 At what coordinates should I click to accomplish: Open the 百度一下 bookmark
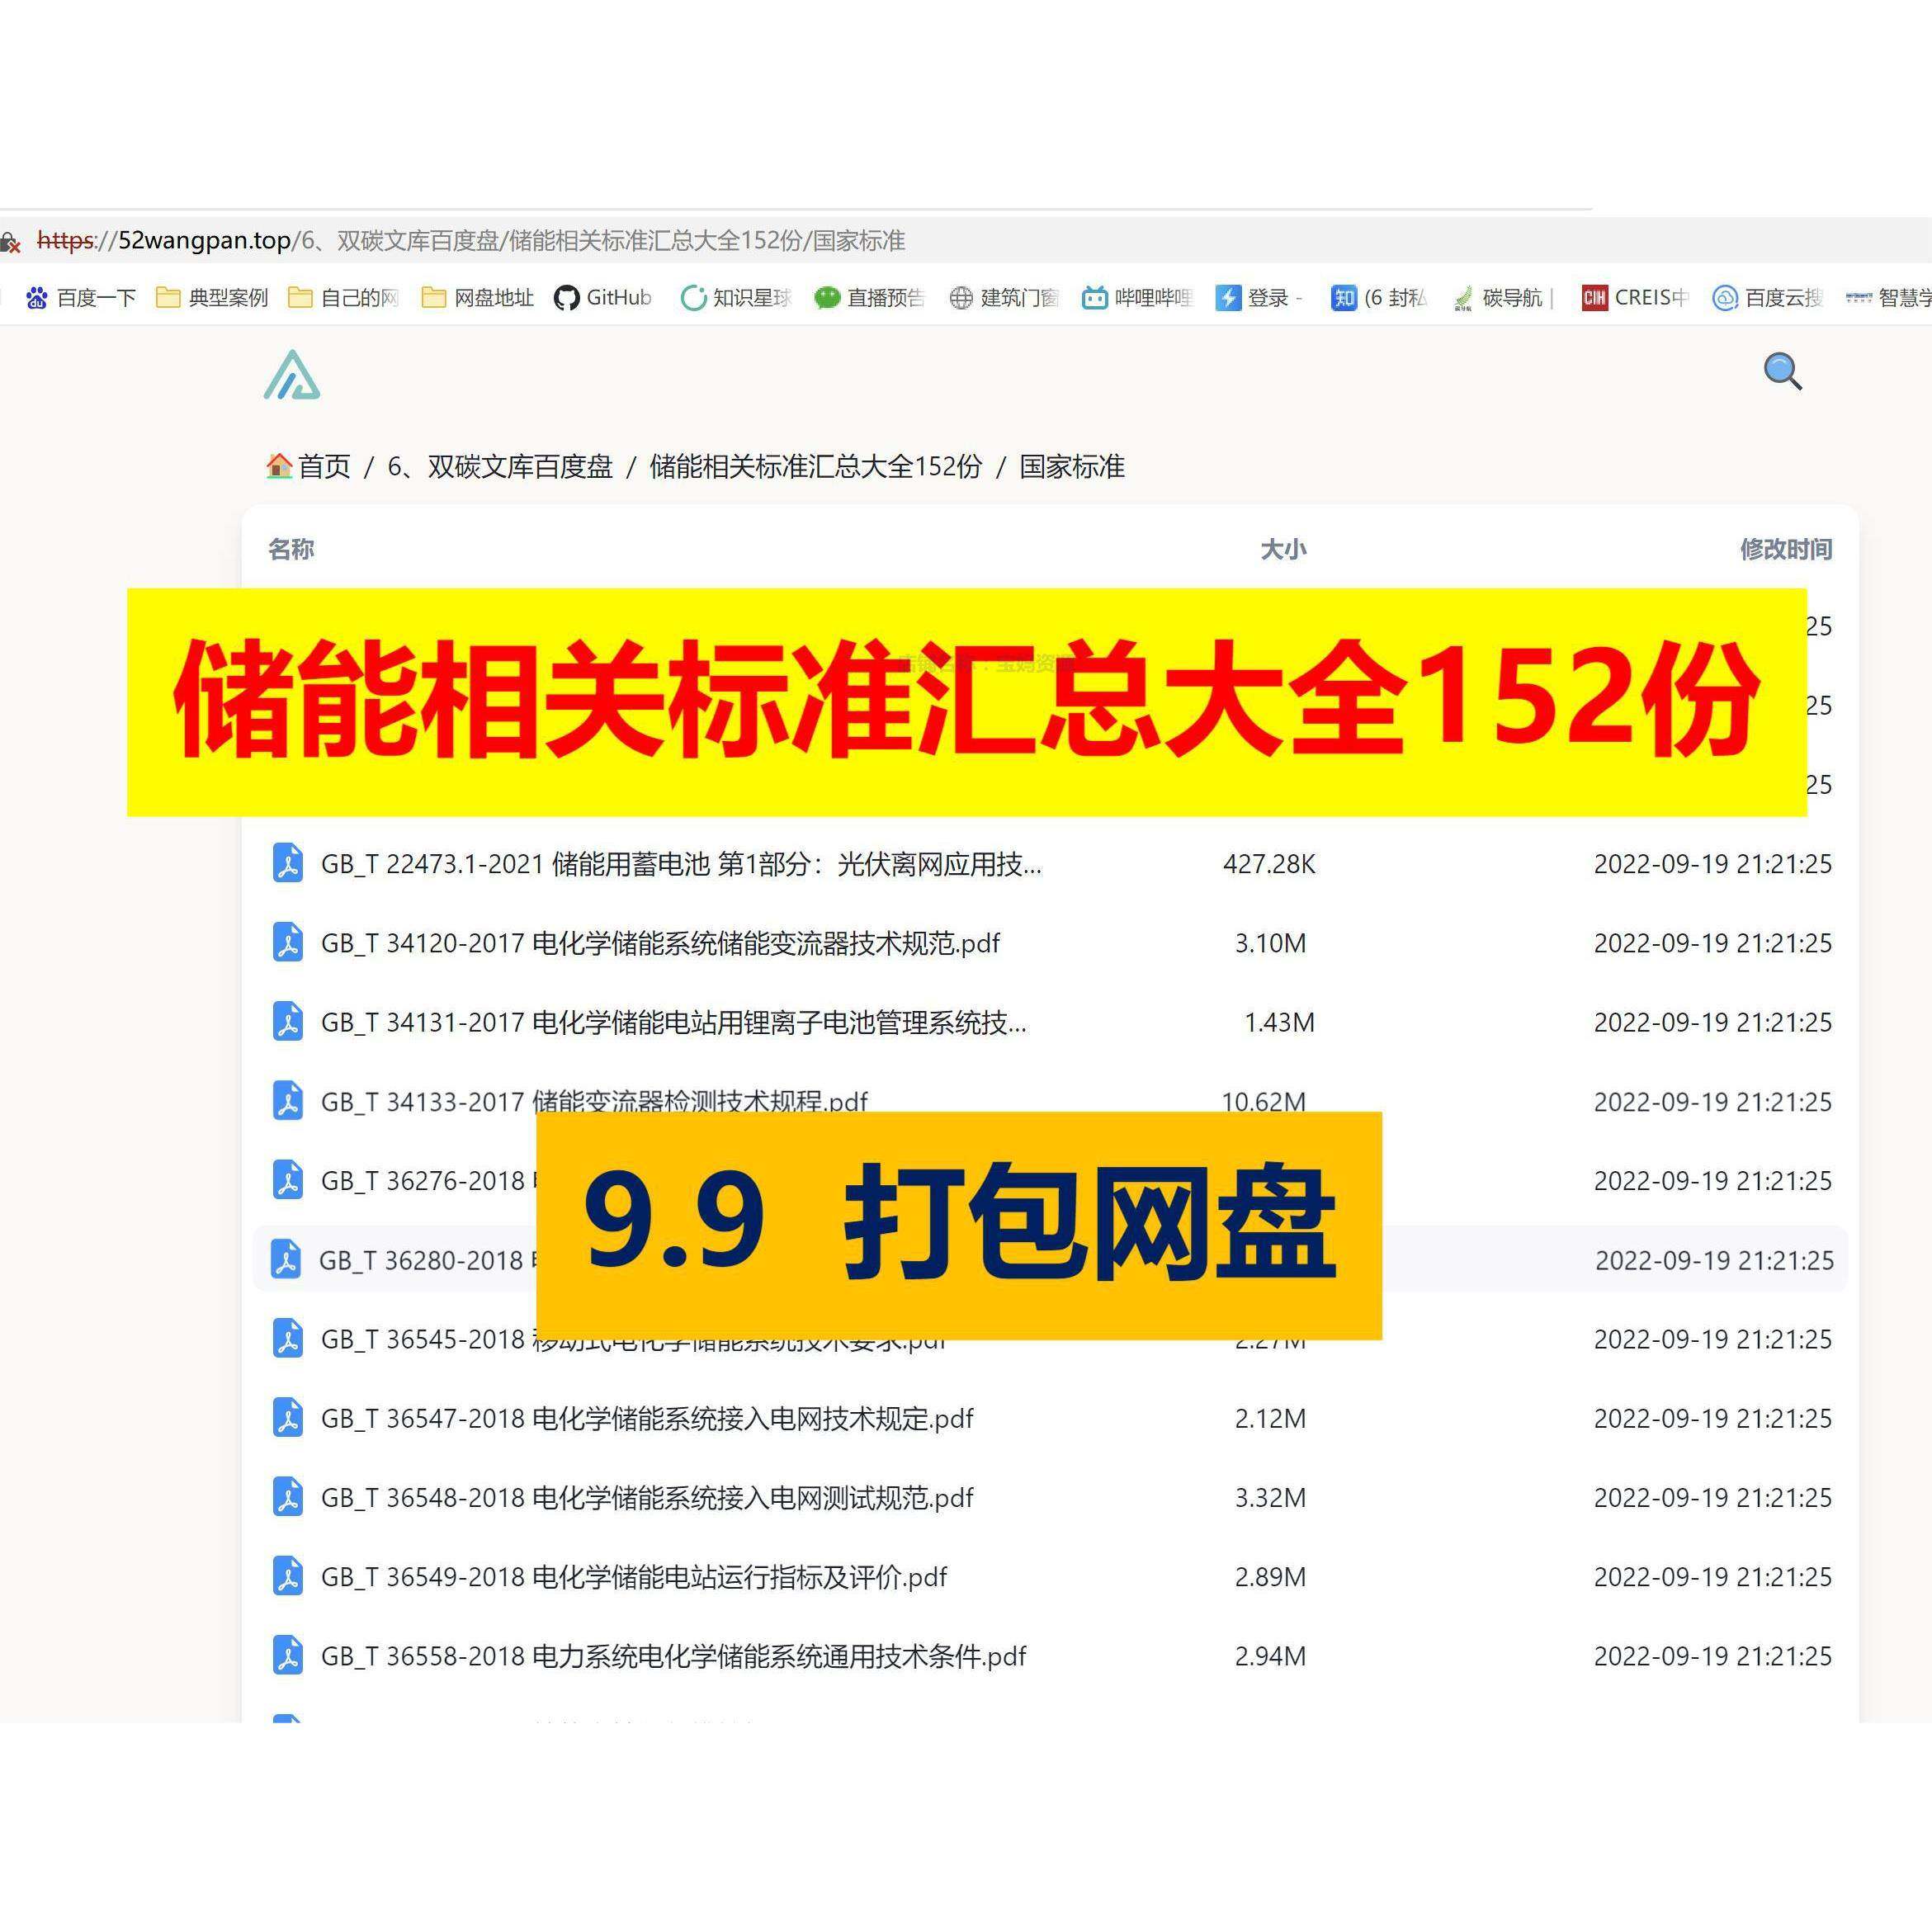[81, 297]
